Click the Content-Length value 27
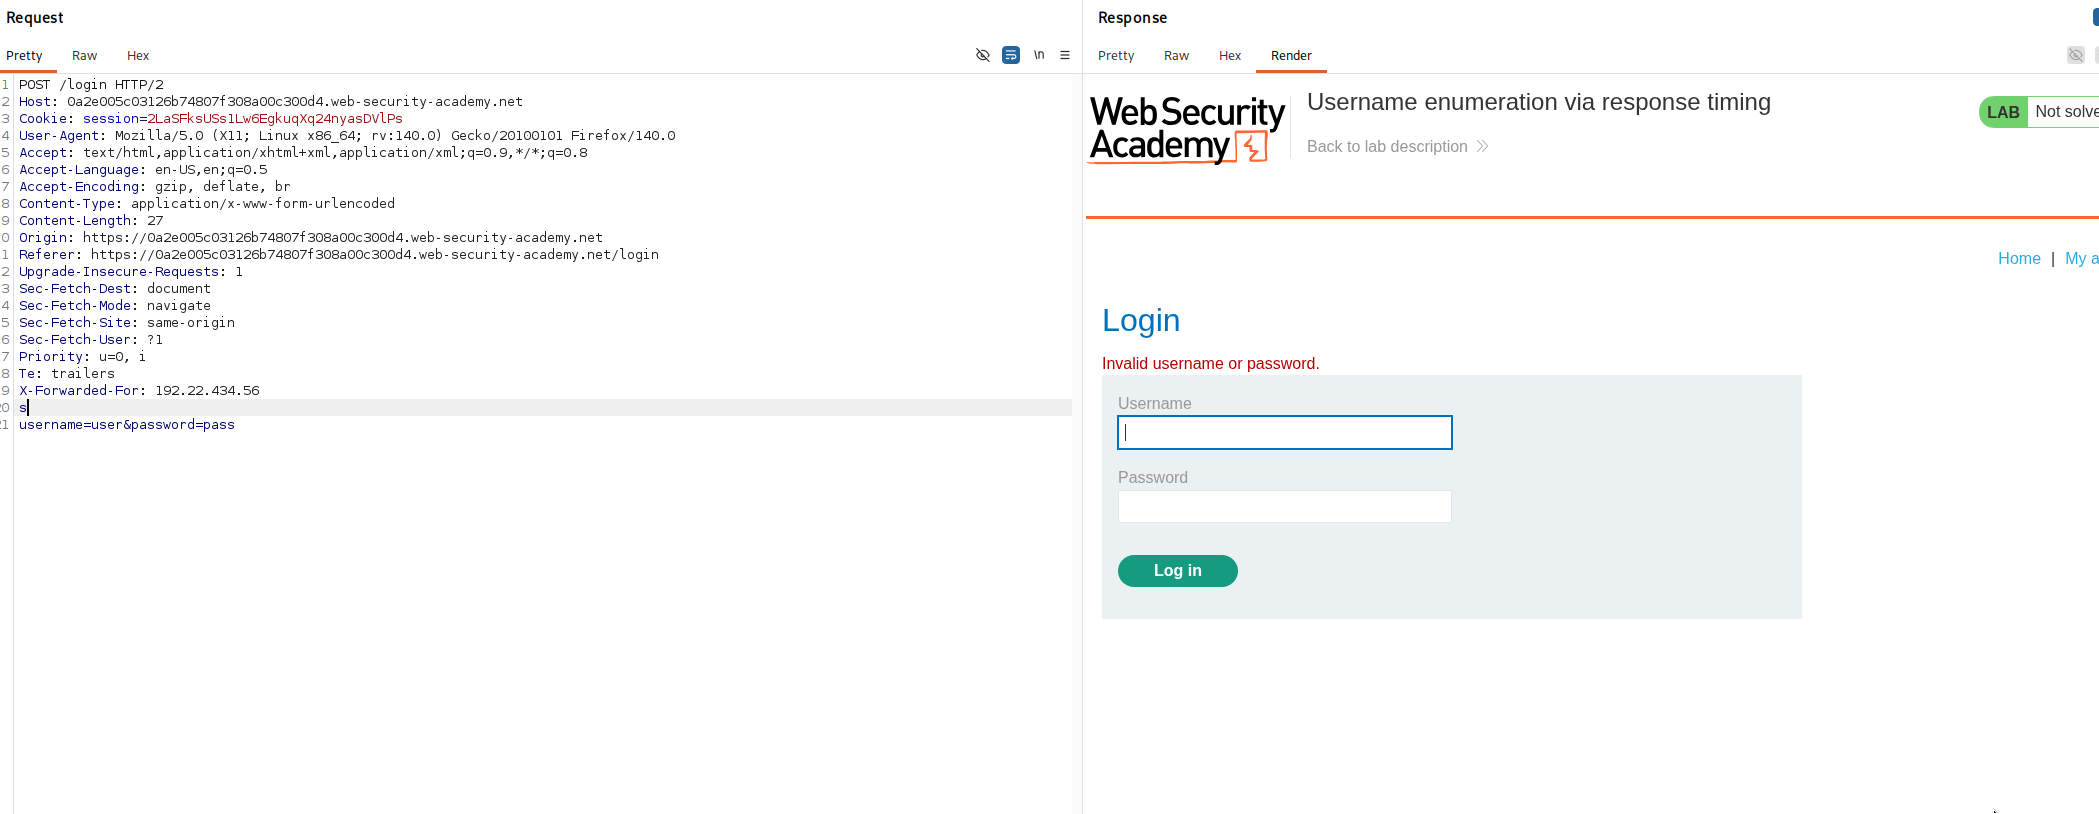This screenshot has height=814, width=2099. coord(155,221)
